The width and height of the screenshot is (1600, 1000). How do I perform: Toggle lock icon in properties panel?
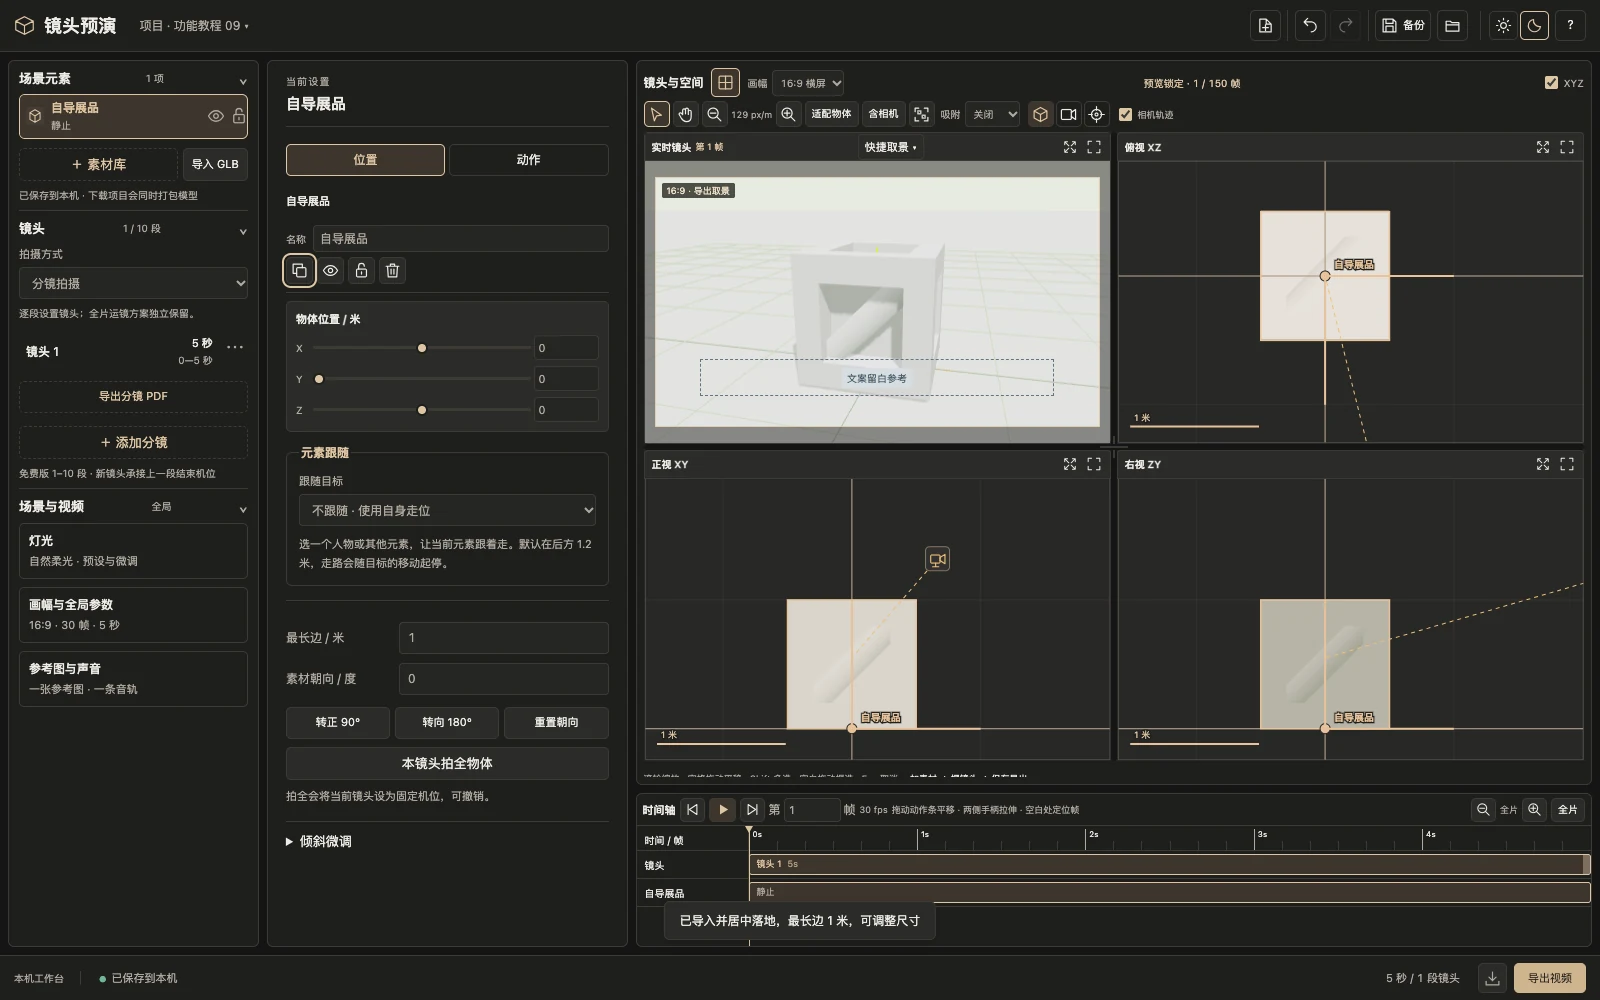361,270
